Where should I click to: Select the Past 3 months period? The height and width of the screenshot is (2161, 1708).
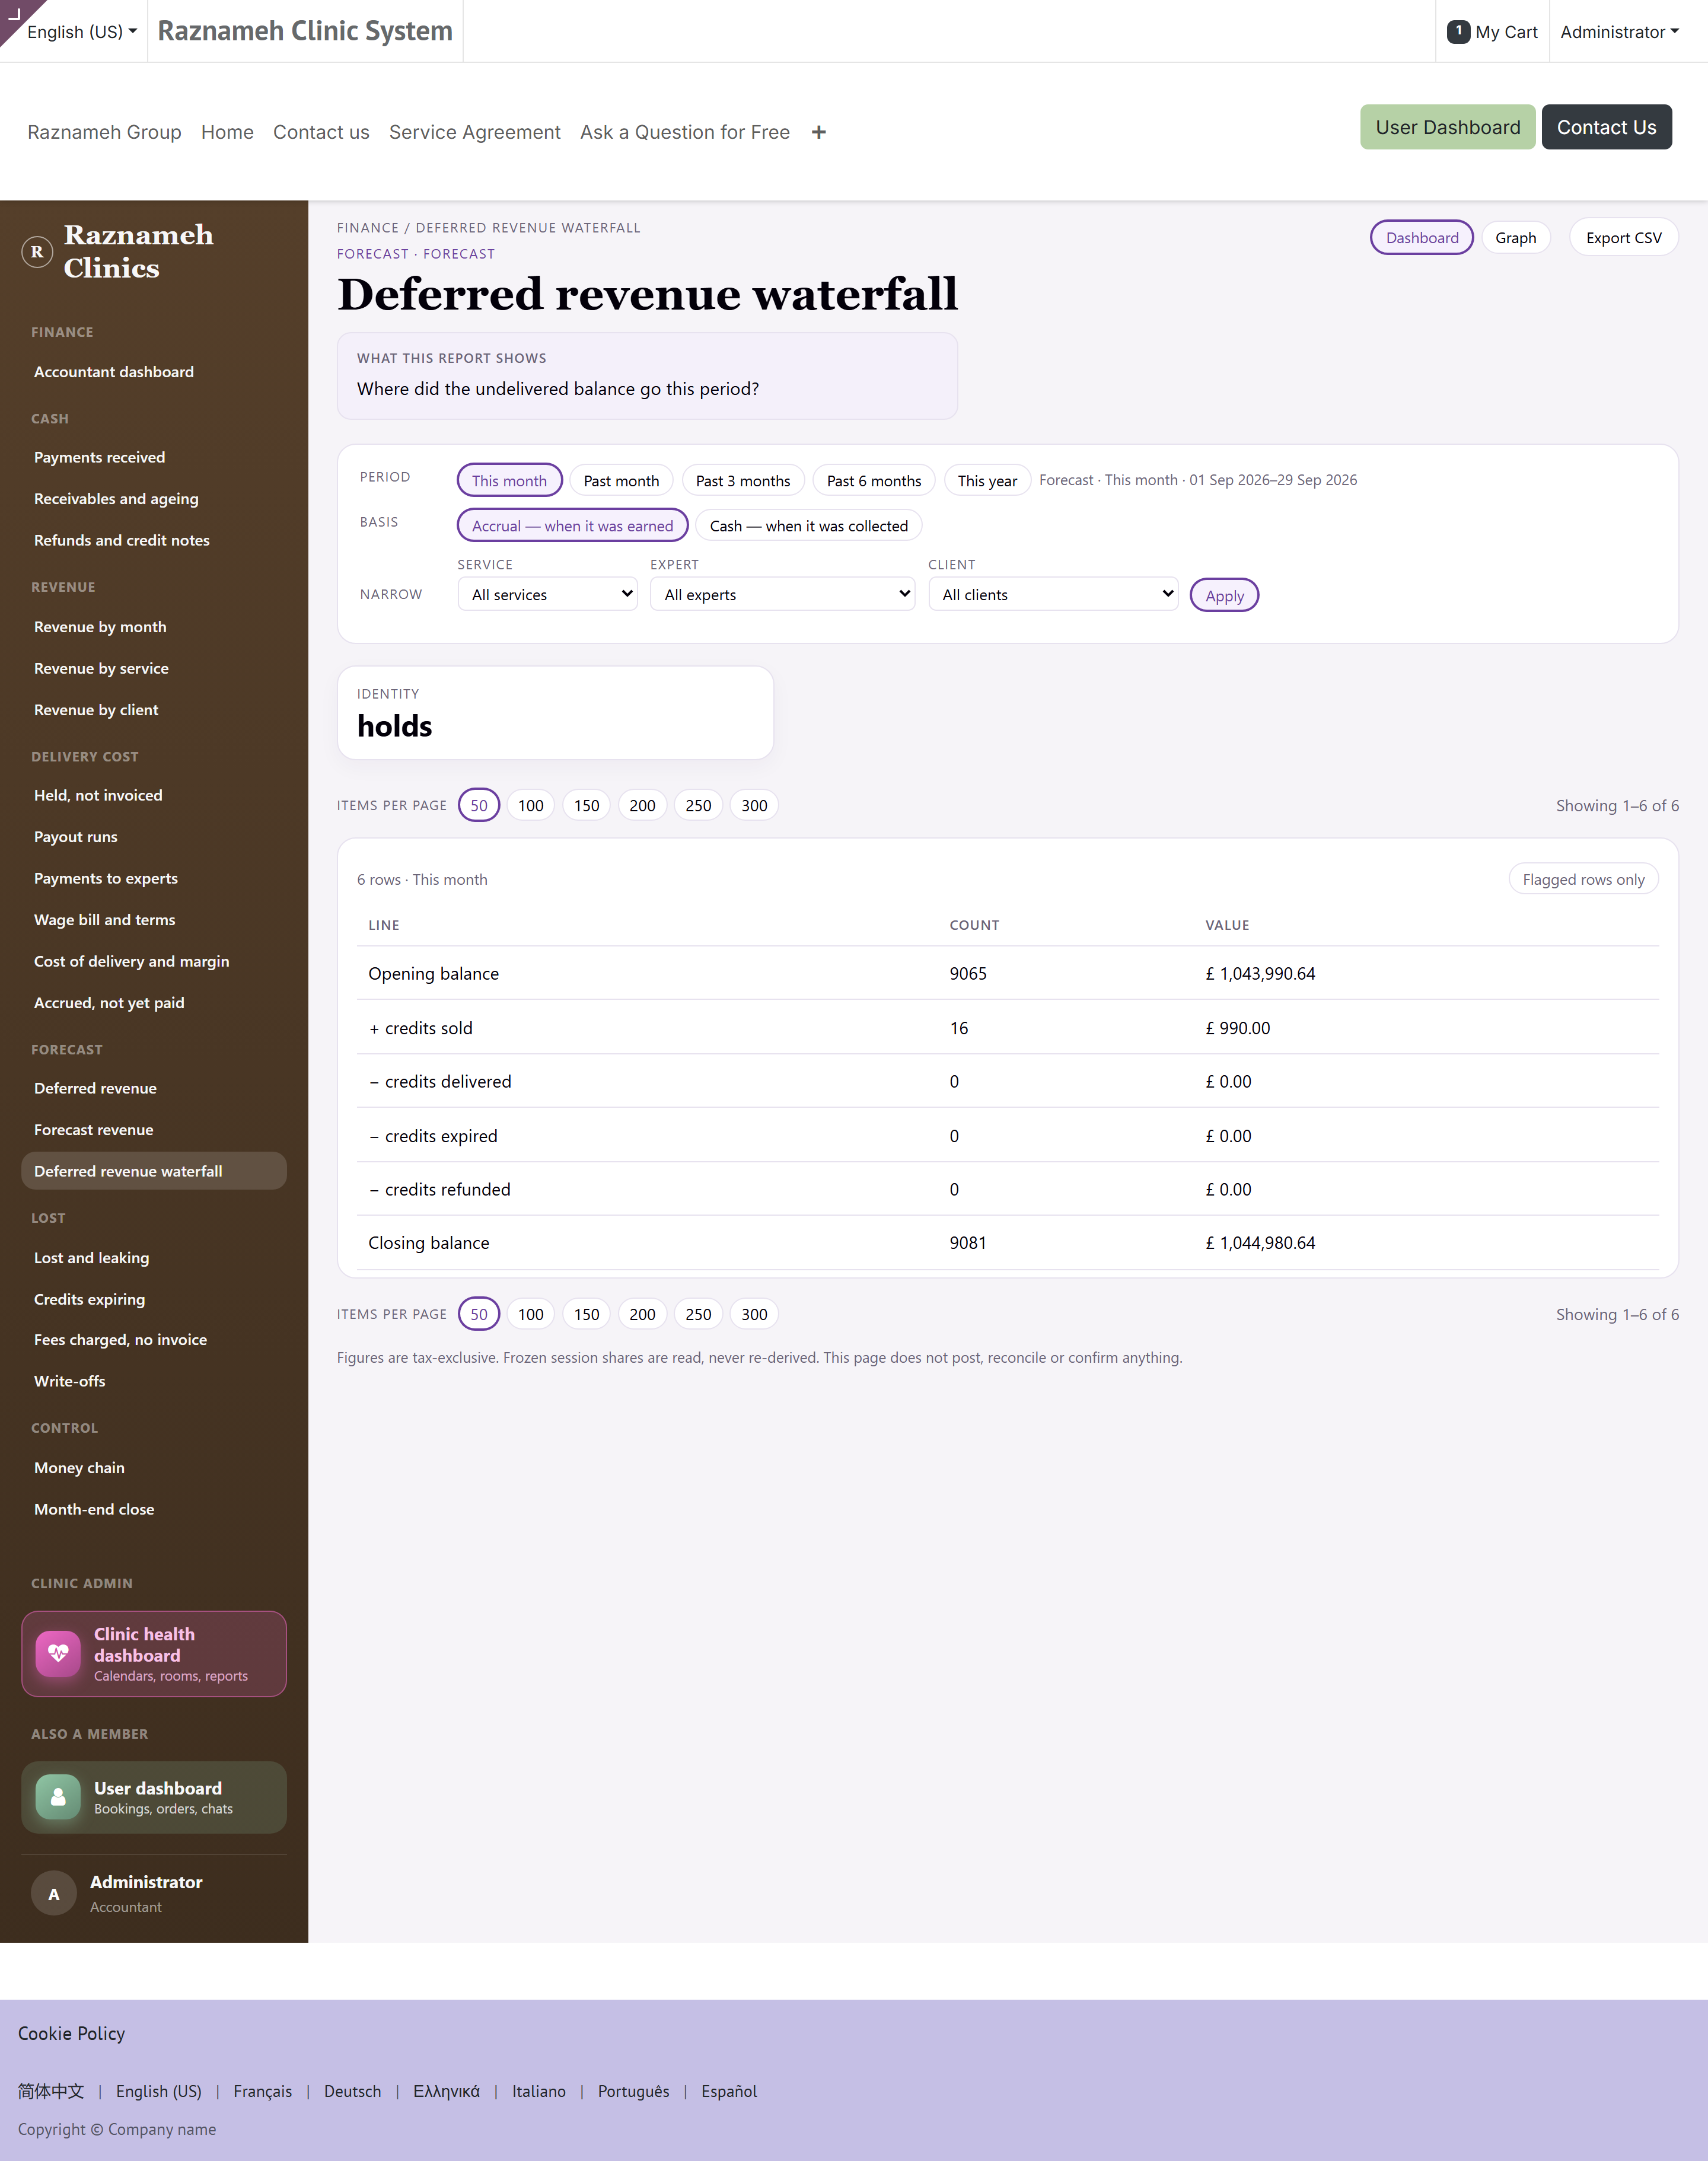pyautogui.click(x=743, y=480)
